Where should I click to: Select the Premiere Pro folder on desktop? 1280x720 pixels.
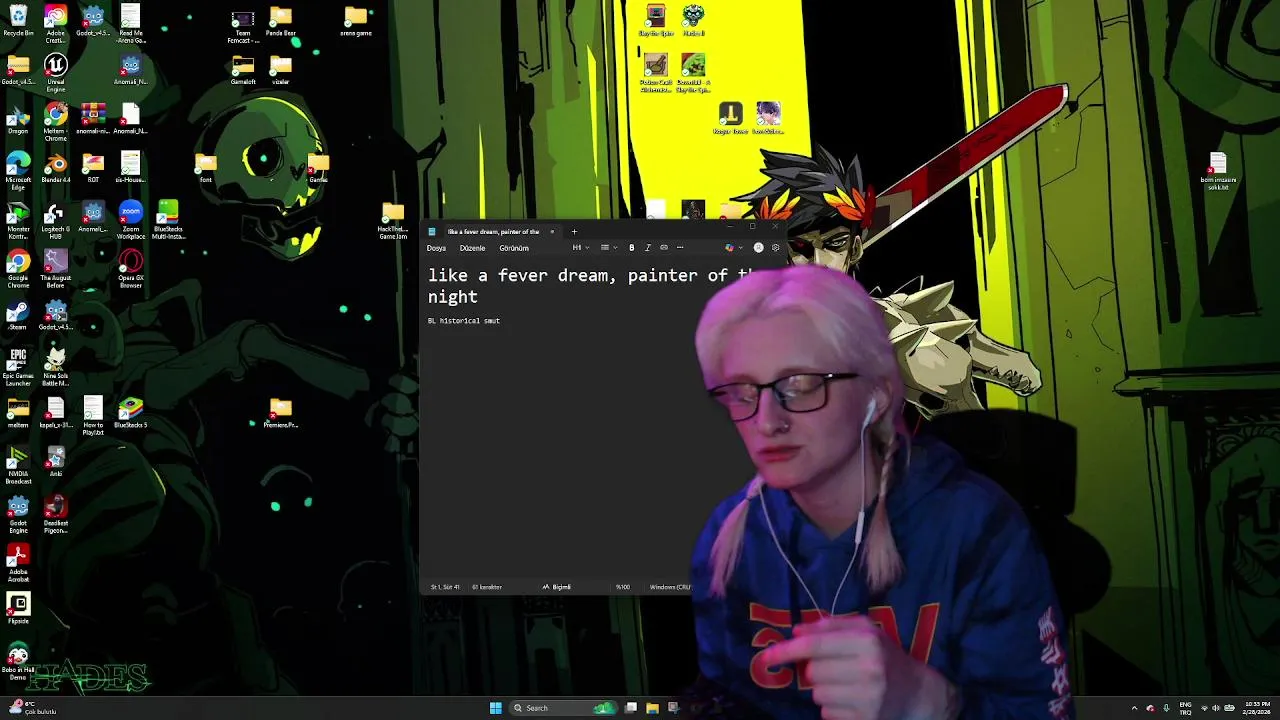click(x=280, y=413)
